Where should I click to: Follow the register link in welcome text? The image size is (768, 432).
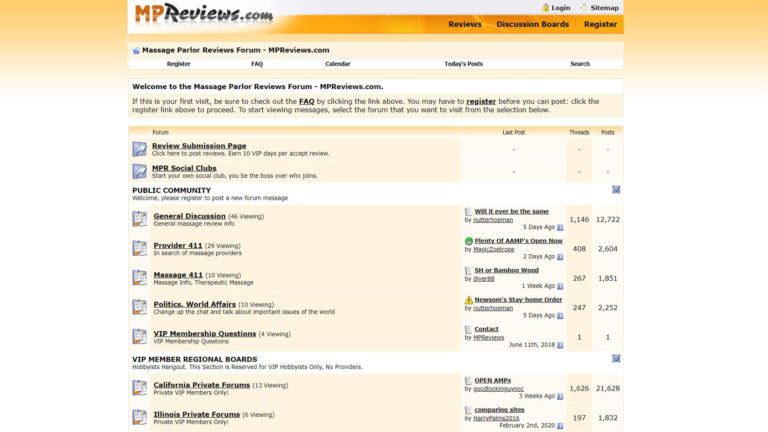[x=481, y=101]
